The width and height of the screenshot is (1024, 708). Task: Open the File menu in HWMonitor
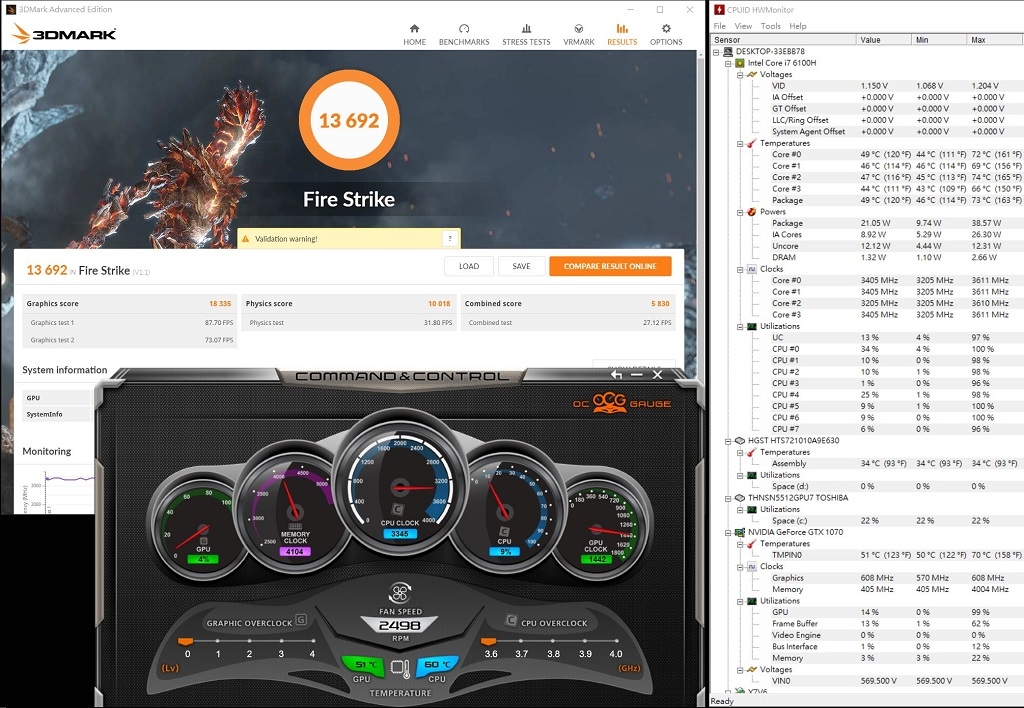[x=720, y=26]
